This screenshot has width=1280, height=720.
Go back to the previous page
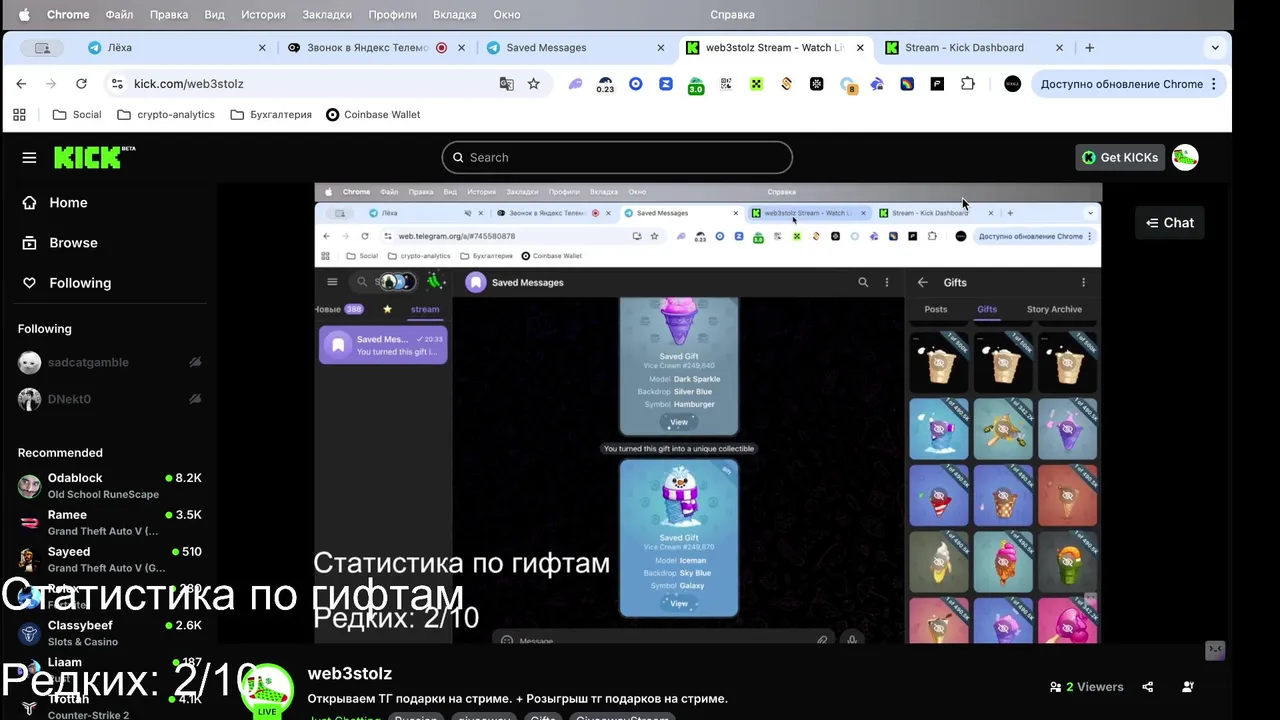point(21,84)
